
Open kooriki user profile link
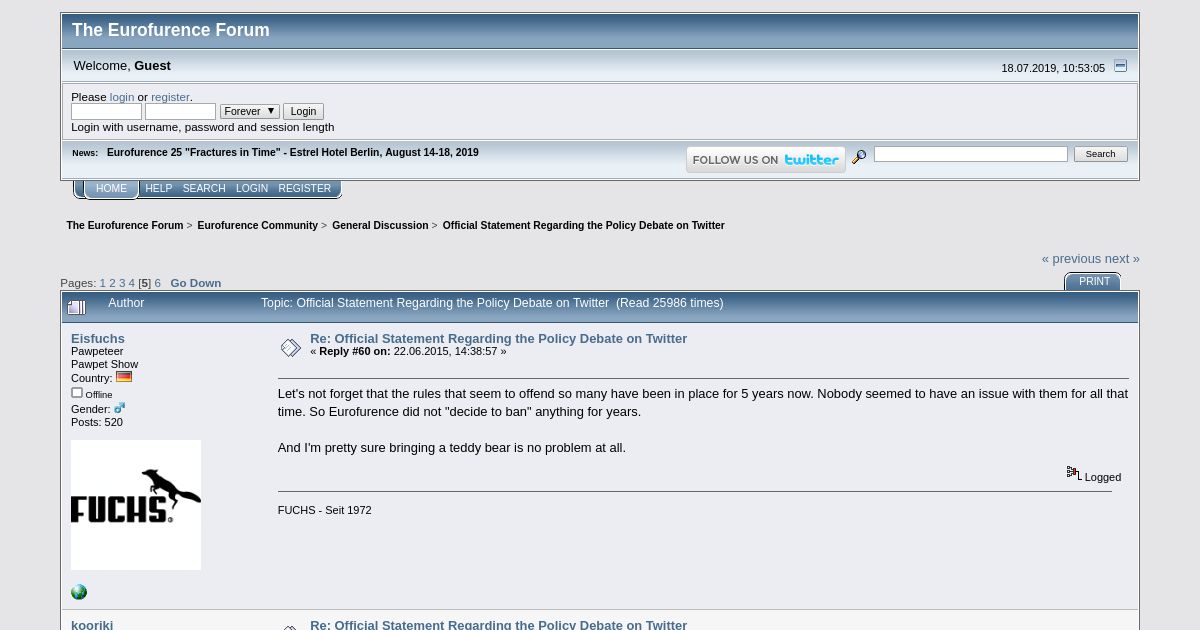click(92, 624)
